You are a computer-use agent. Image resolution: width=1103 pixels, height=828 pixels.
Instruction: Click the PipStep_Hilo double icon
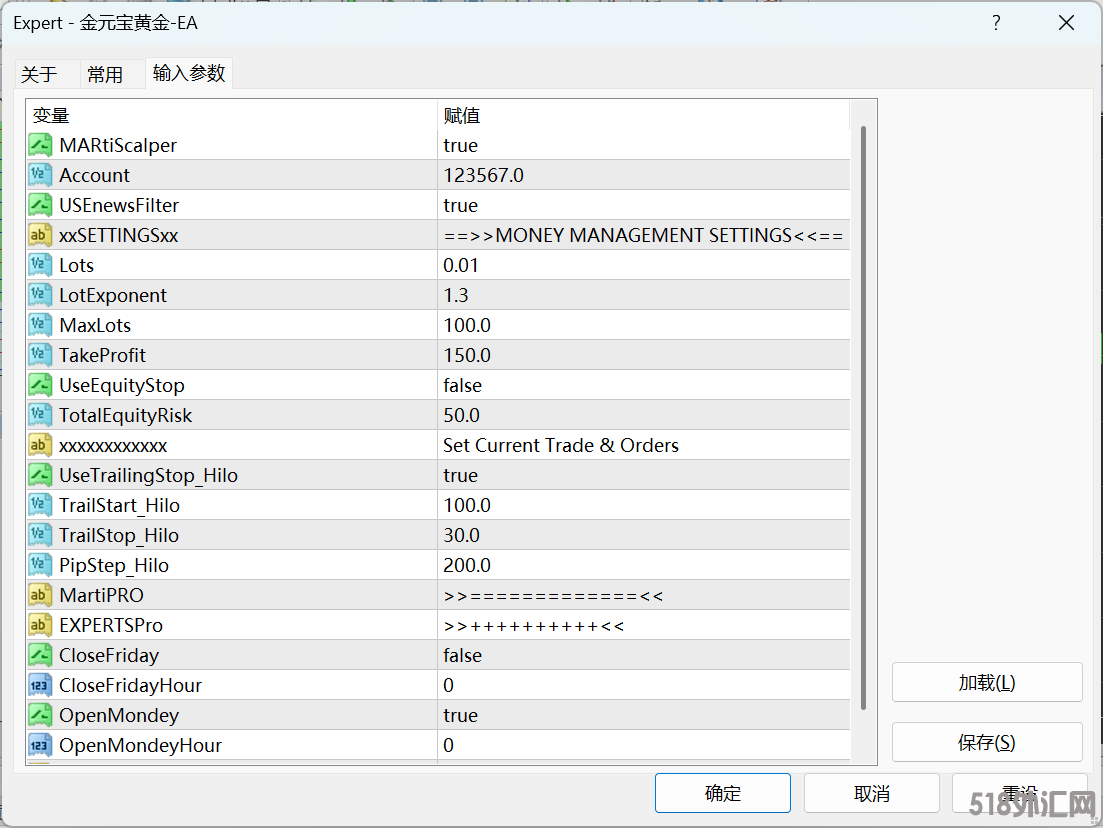pyautogui.click(x=40, y=565)
